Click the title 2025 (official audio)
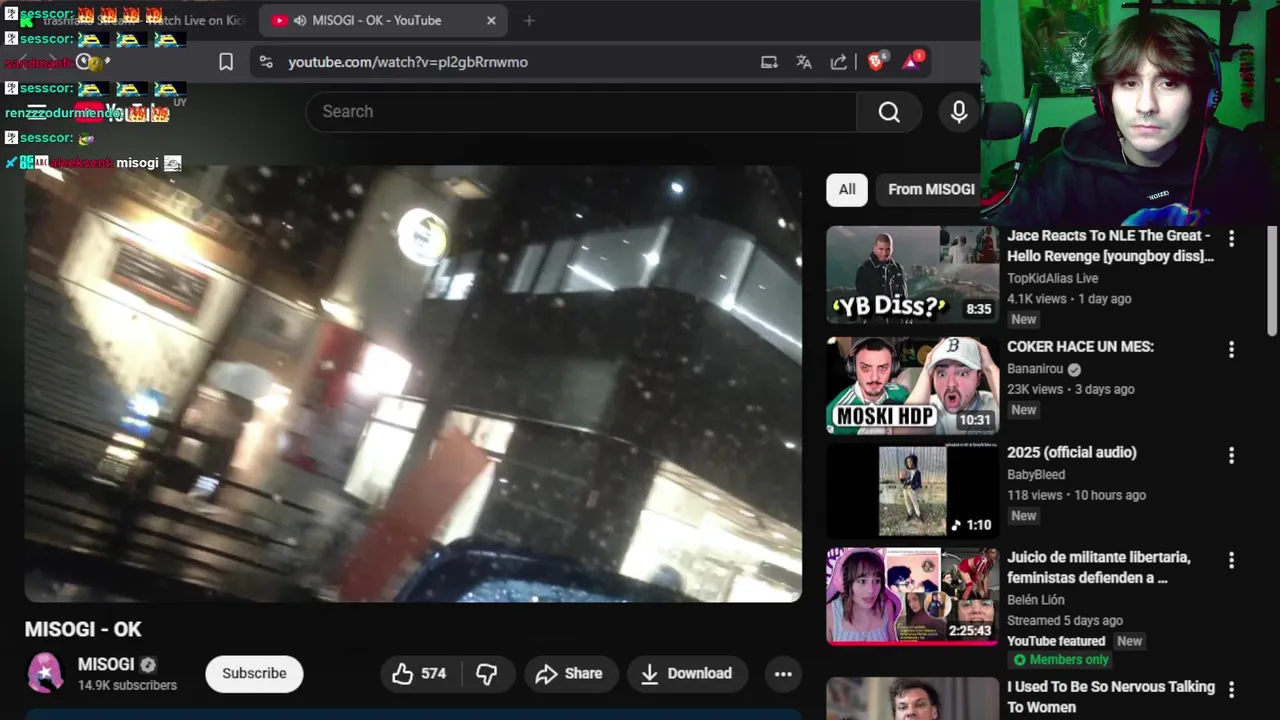The height and width of the screenshot is (720, 1280). point(1072,453)
